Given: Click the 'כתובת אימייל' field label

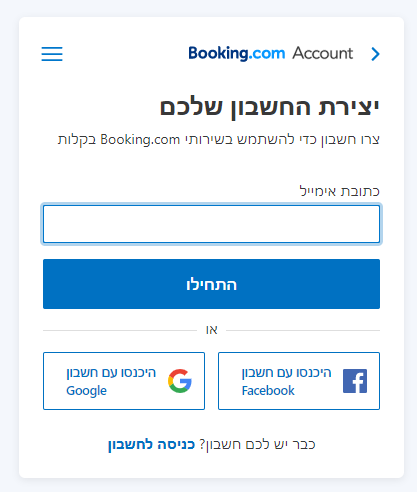Looking at the screenshot, I should click(x=340, y=191).
